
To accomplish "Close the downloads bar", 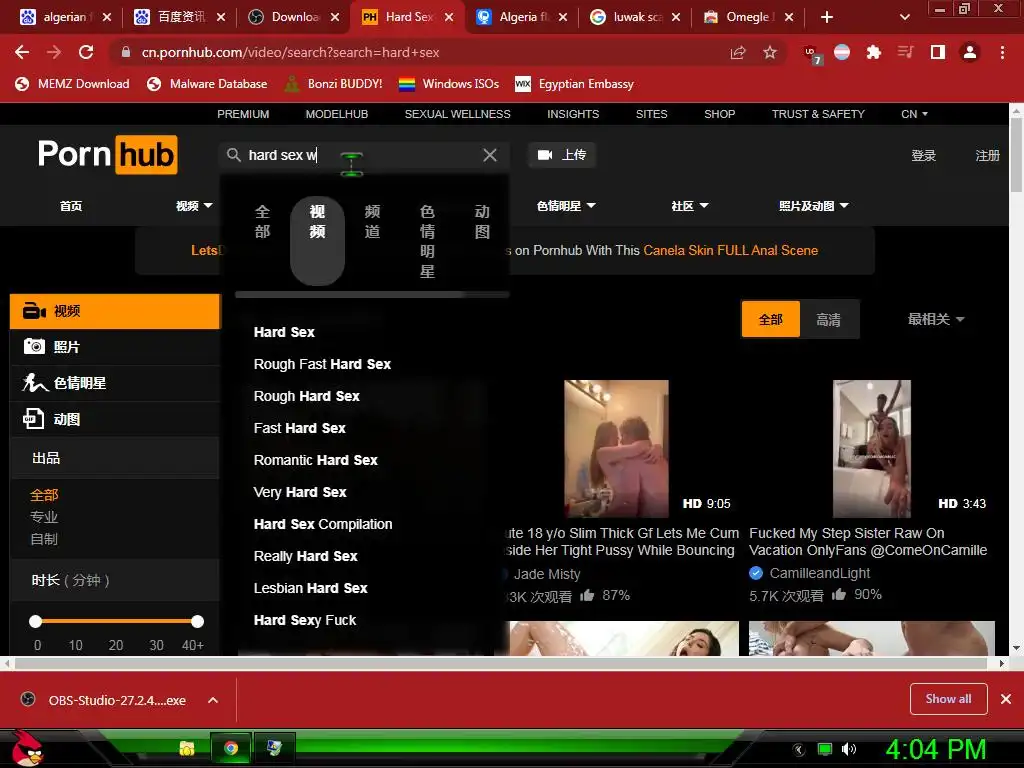I will pos(1006,699).
